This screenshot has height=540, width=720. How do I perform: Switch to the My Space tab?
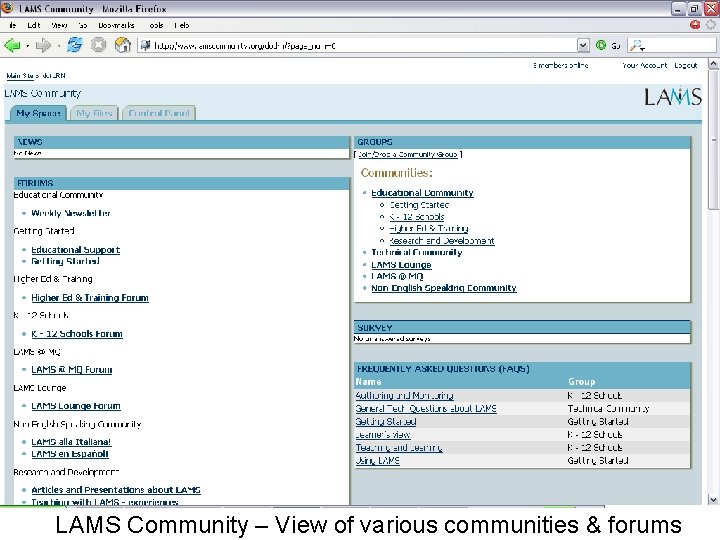39,113
